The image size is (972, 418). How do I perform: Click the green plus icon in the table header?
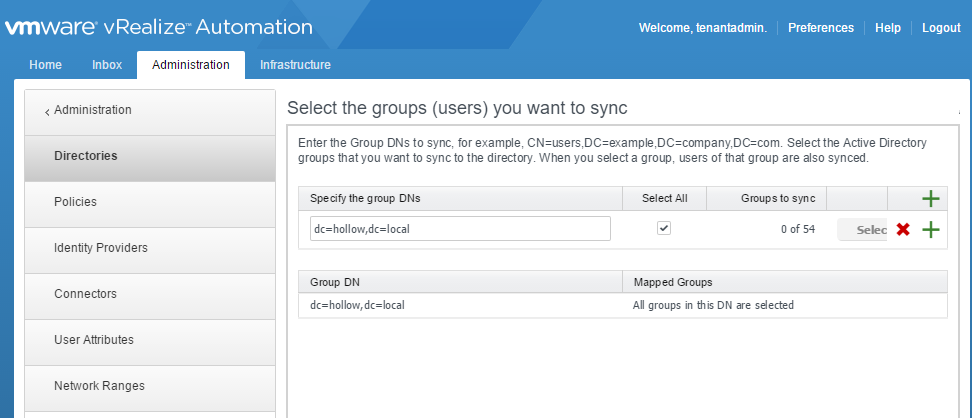coord(930,198)
